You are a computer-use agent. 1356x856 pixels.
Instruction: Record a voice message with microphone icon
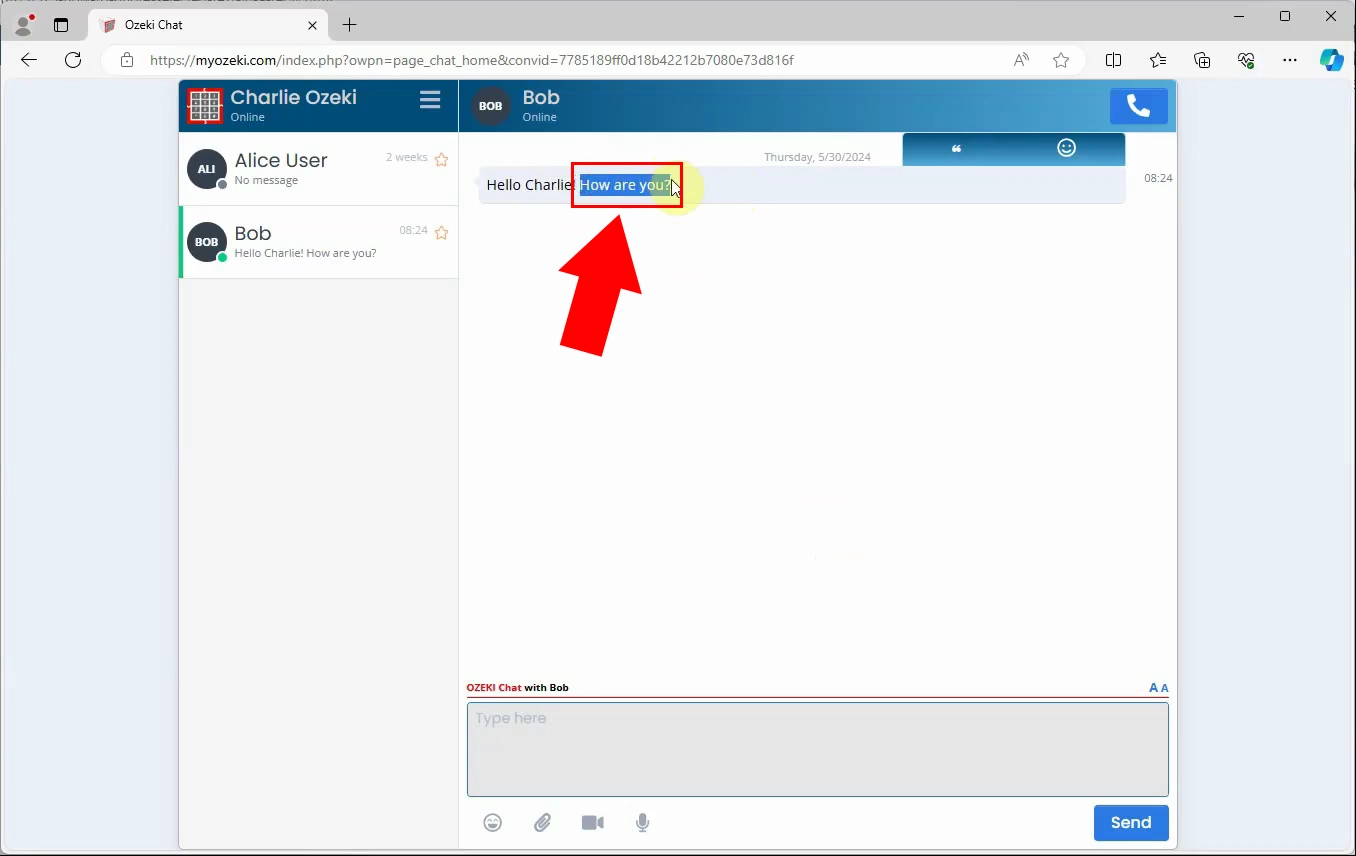coord(643,823)
